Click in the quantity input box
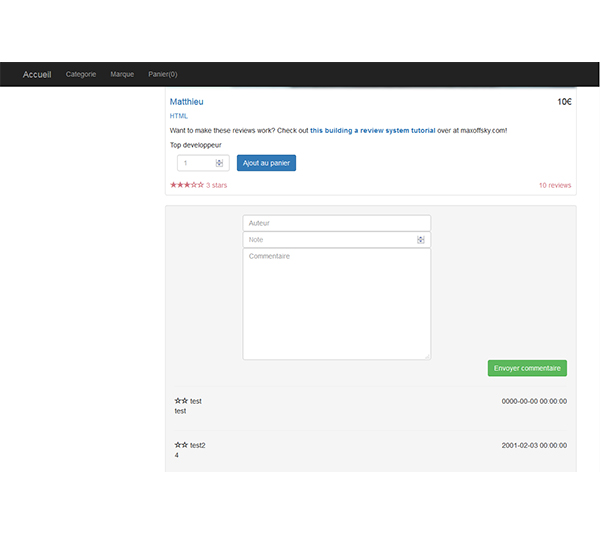The width and height of the screenshot is (600, 533). tap(195, 163)
